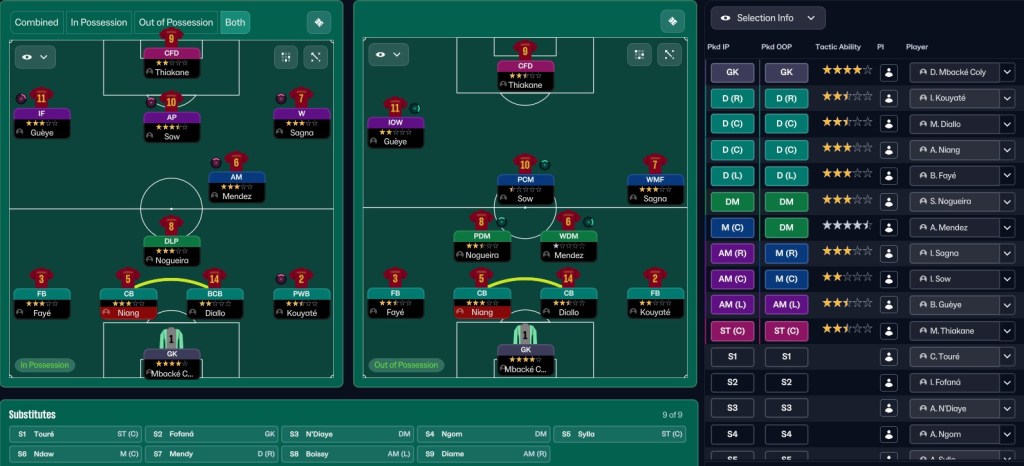
Task: Click the GK Pkd IP position button
Action: (732, 72)
